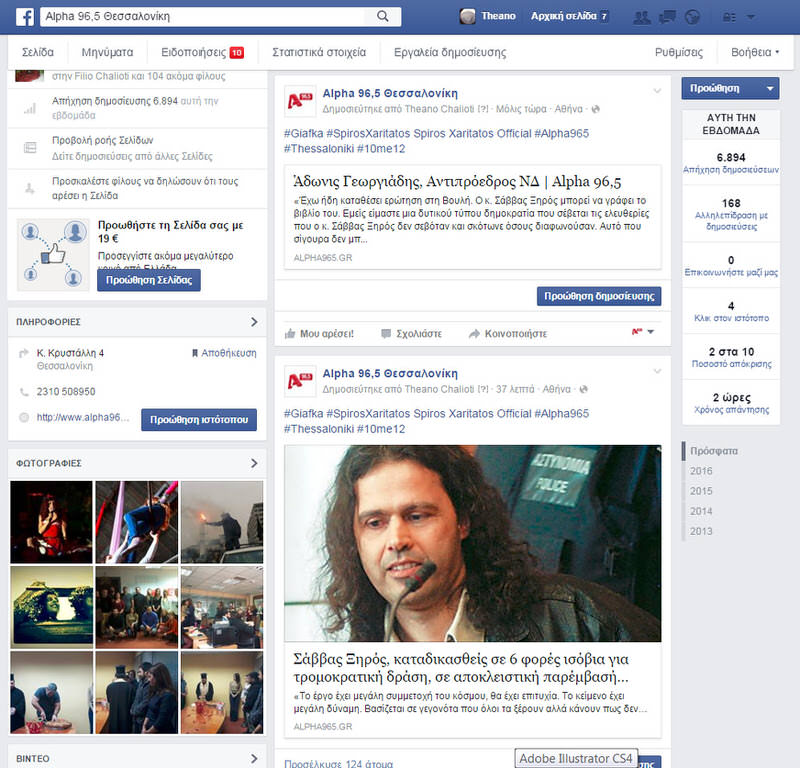The image size is (800, 768).
Task: Click the Κοινοποιήστε link on first post
Action: click(x=516, y=334)
